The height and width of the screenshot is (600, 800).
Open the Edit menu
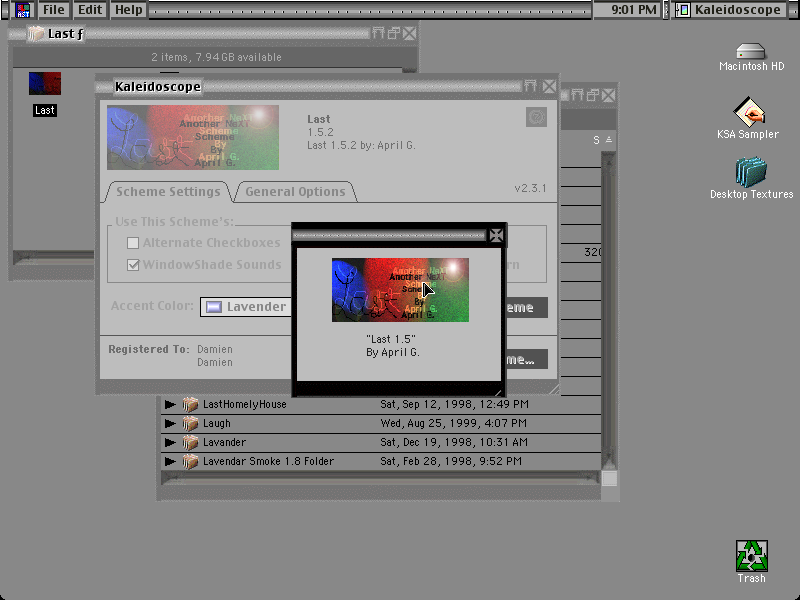pos(90,10)
